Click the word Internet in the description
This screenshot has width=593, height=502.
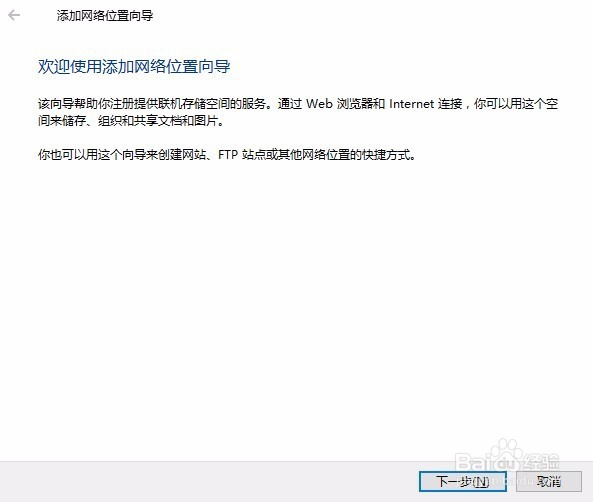411,104
